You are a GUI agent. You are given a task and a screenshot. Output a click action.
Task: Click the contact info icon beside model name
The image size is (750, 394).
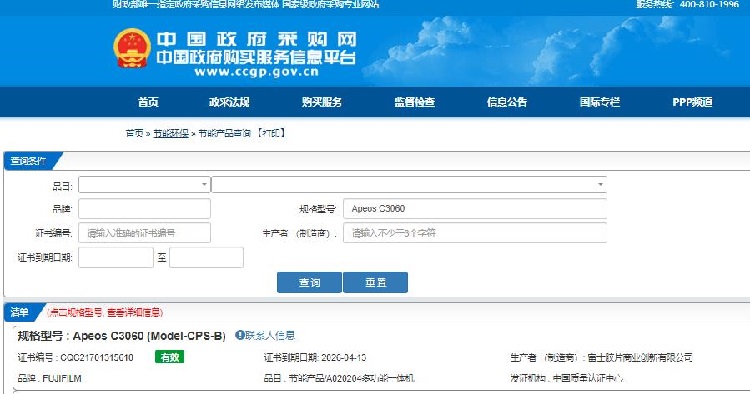click(x=240, y=335)
